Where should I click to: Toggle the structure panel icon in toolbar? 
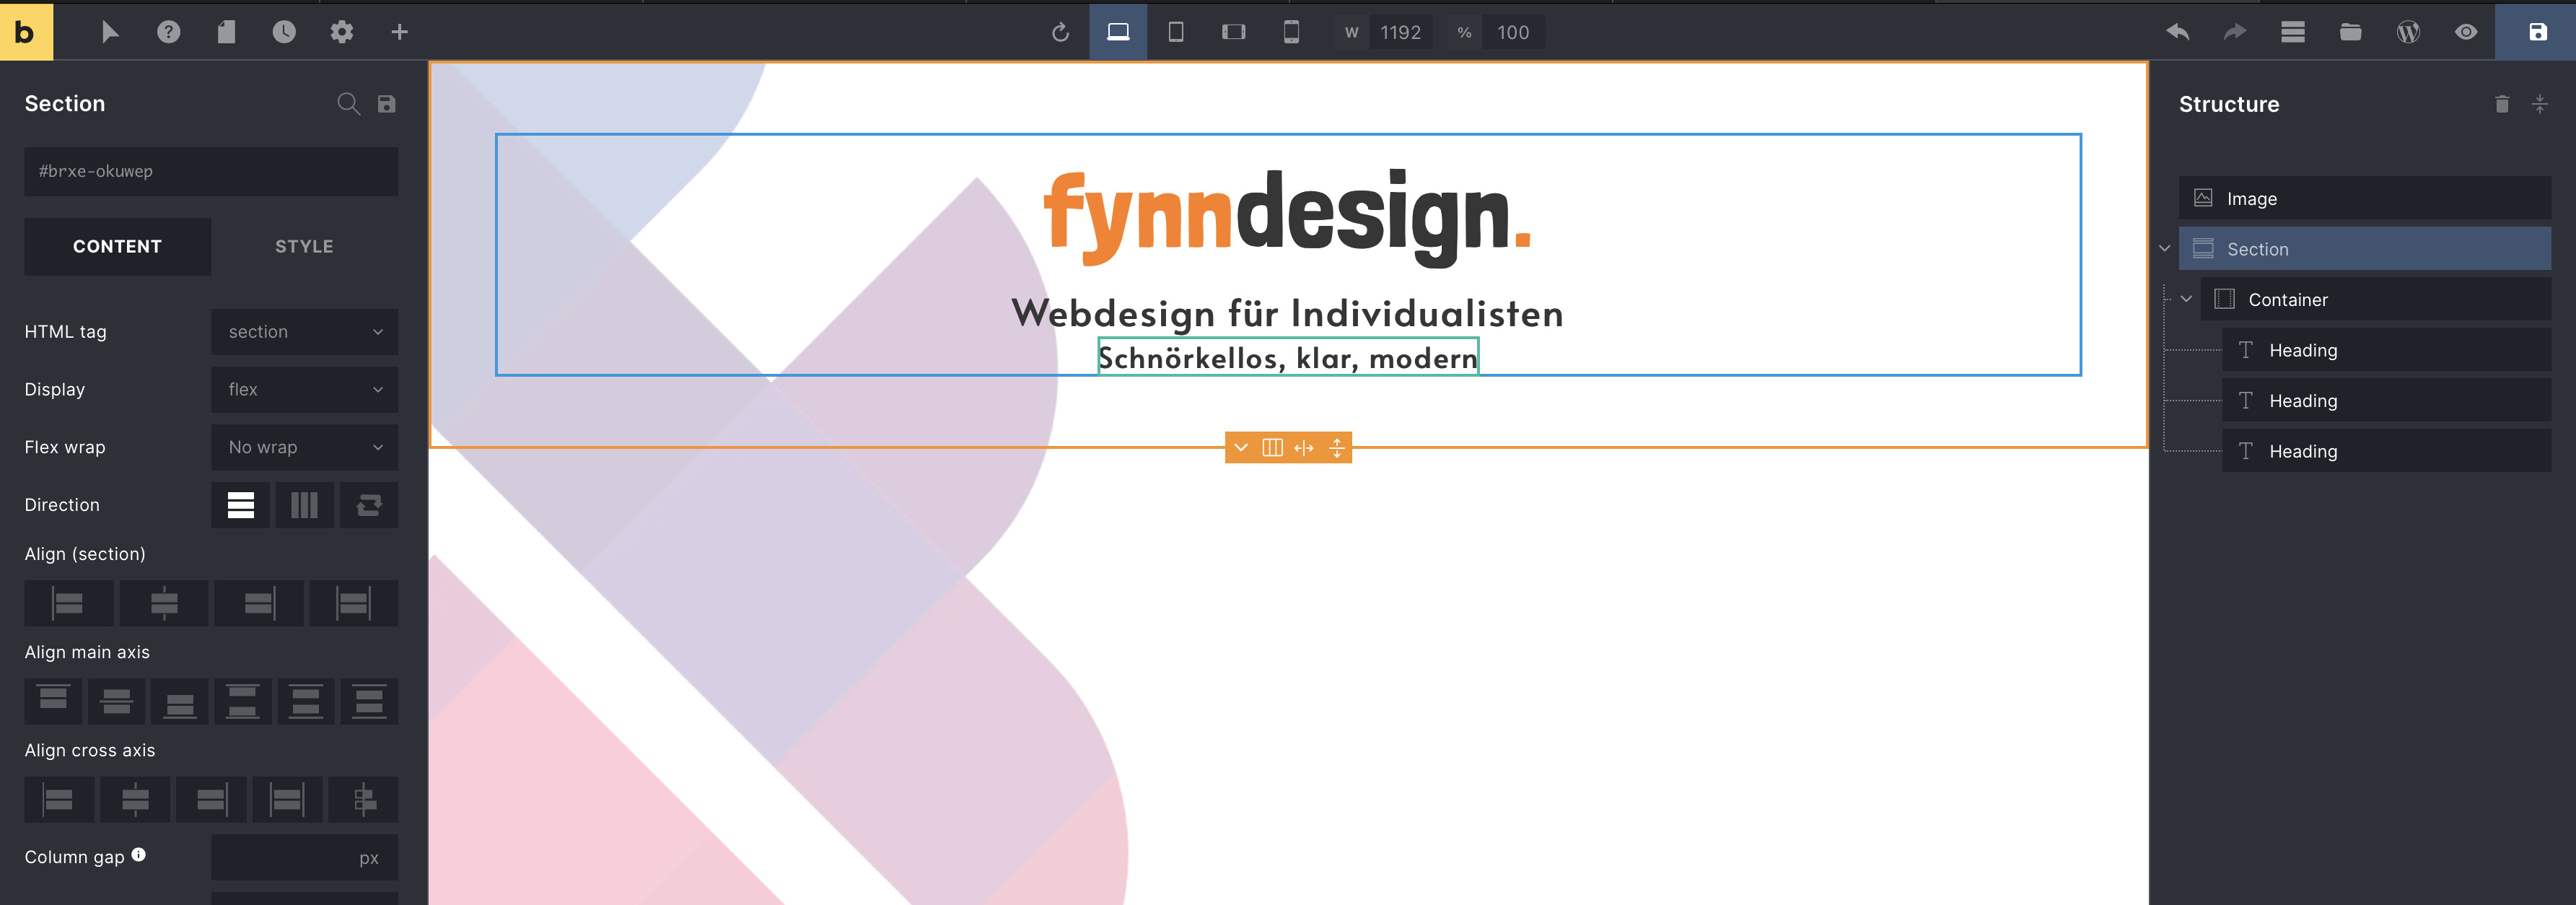tap(2293, 32)
